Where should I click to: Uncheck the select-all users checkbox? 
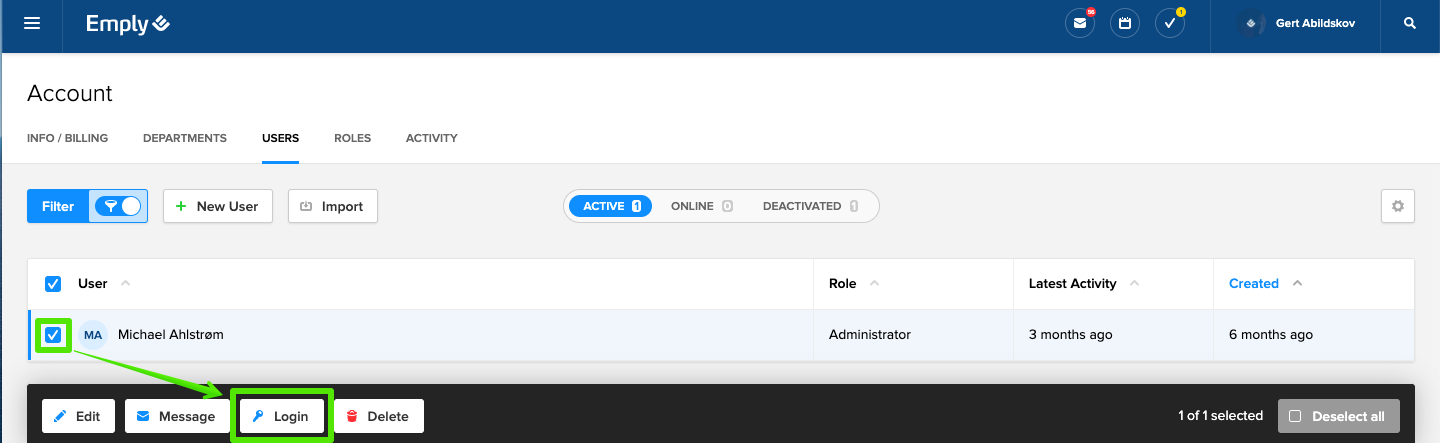point(54,284)
